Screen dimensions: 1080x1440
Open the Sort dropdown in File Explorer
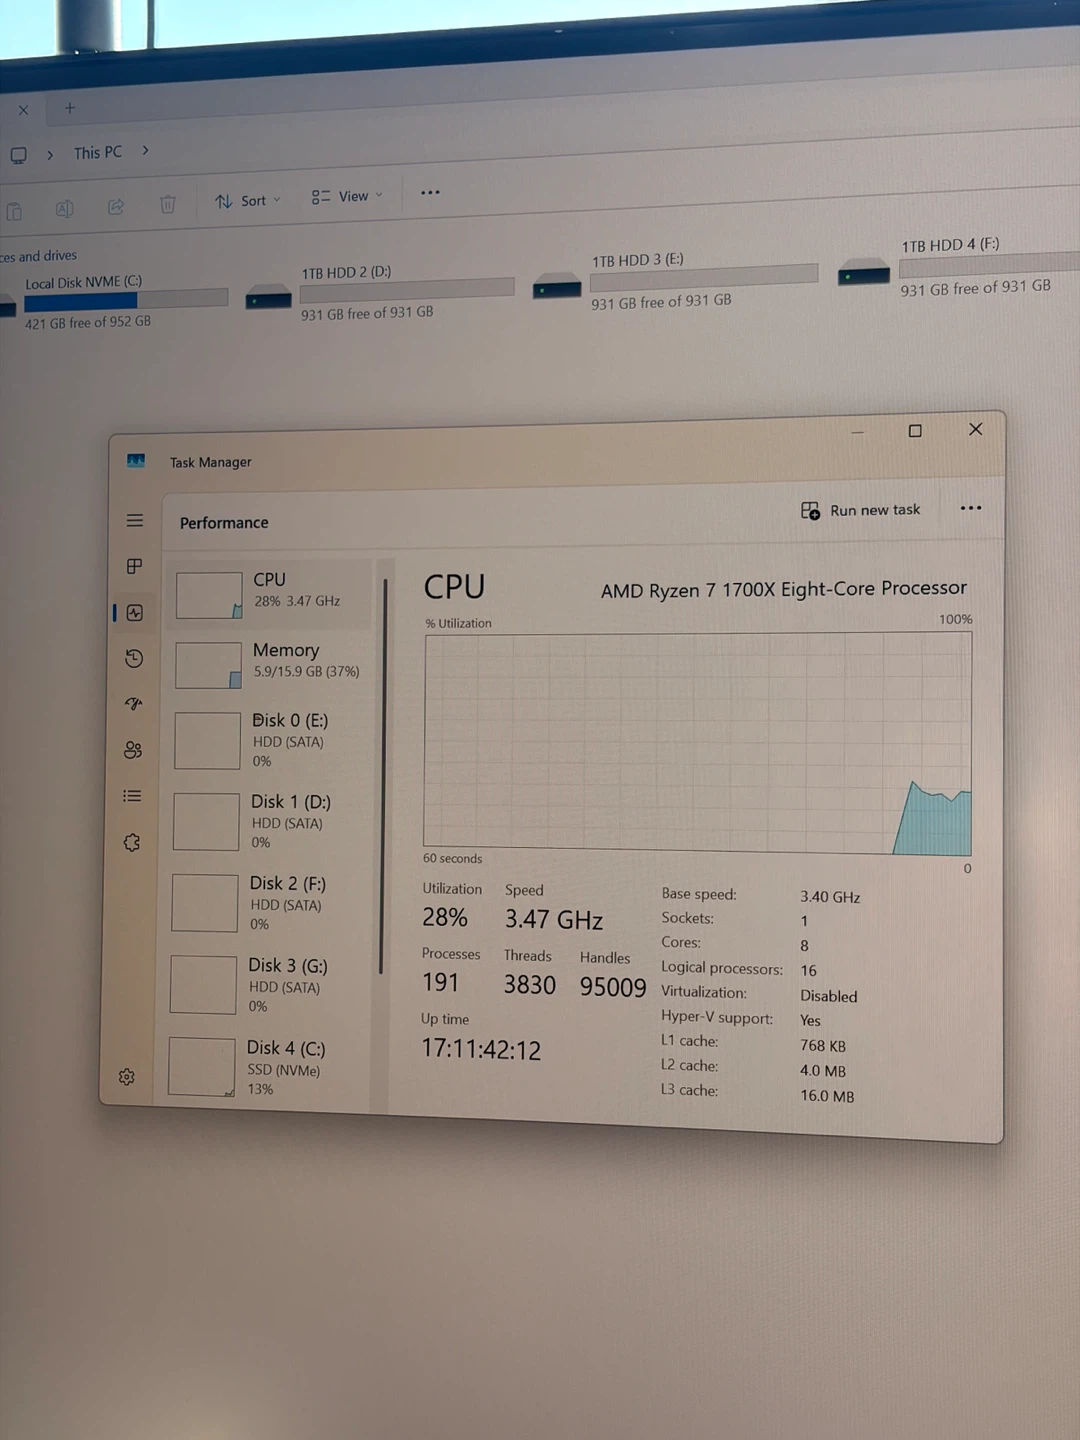pos(247,200)
